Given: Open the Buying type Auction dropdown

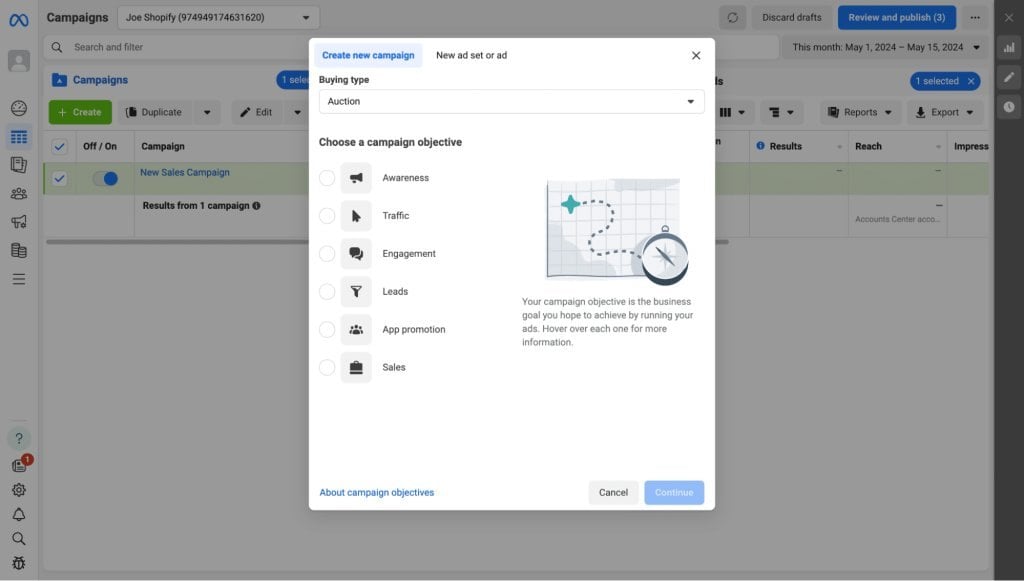Looking at the screenshot, I should coord(511,101).
